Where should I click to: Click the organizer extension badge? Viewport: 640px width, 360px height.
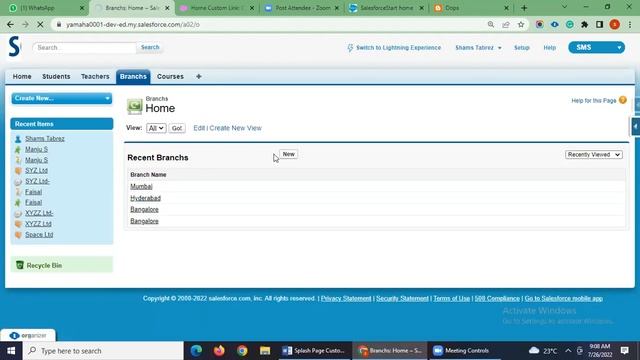[x=28, y=336]
